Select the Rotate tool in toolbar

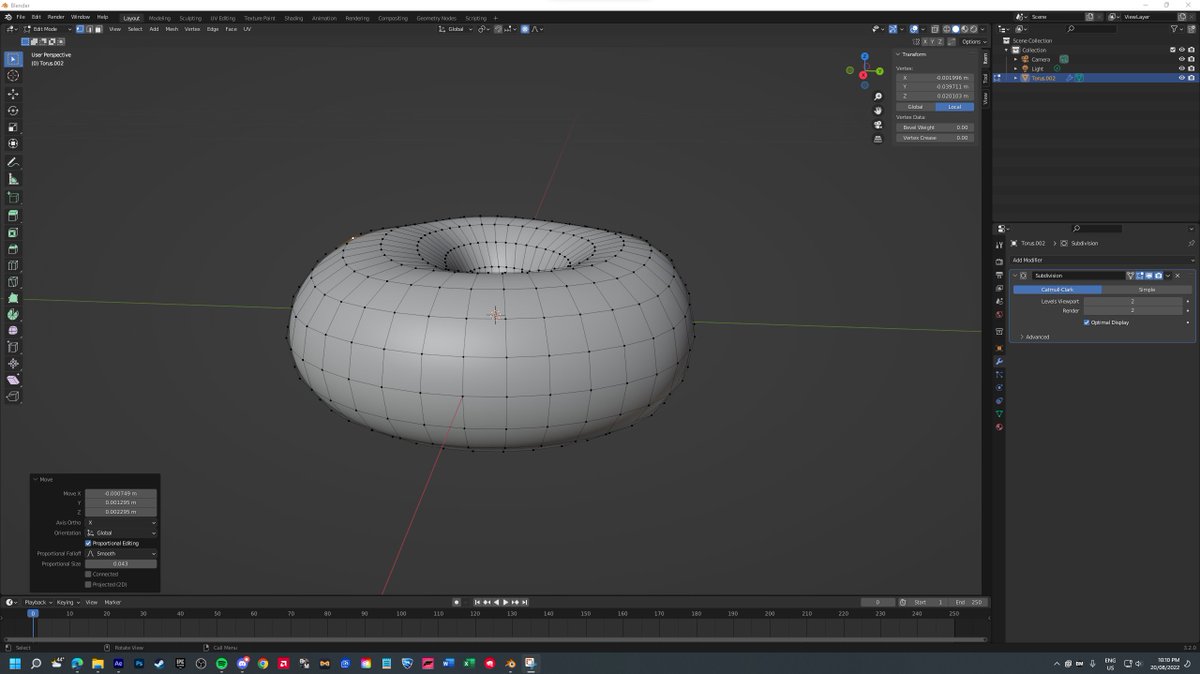coord(13,111)
